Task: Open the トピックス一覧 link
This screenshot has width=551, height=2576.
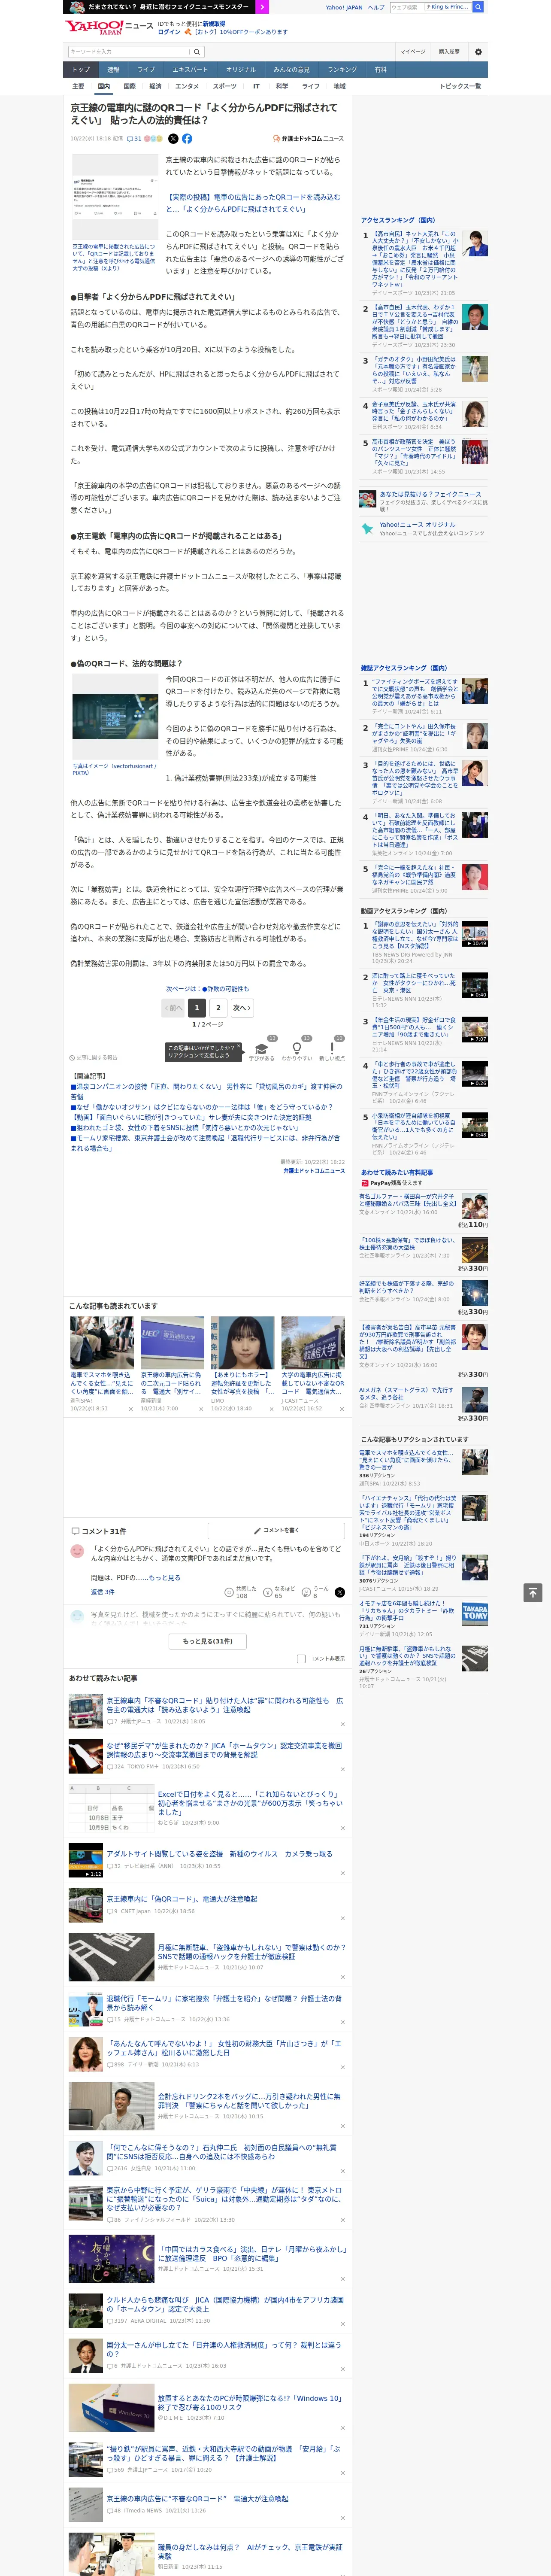Action: (460, 86)
